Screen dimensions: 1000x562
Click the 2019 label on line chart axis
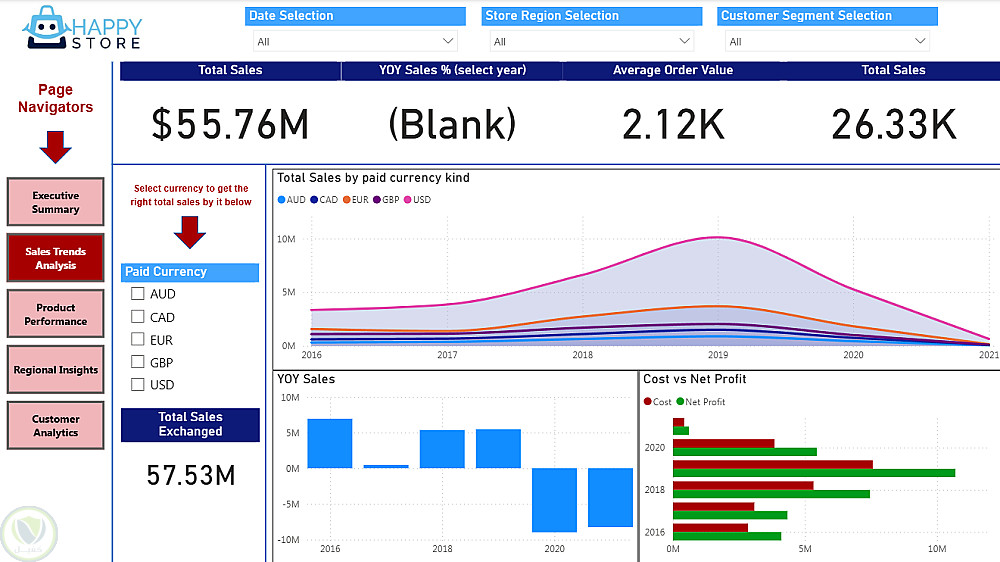[717, 355]
